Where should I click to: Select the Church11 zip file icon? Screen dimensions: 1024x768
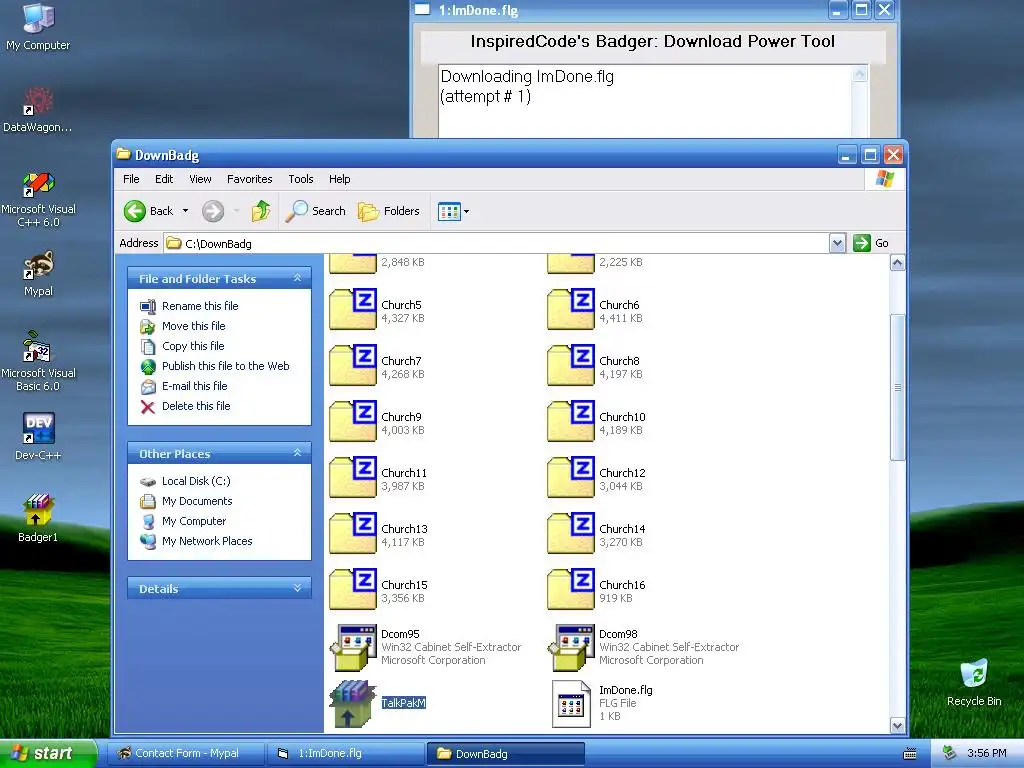(353, 477)
